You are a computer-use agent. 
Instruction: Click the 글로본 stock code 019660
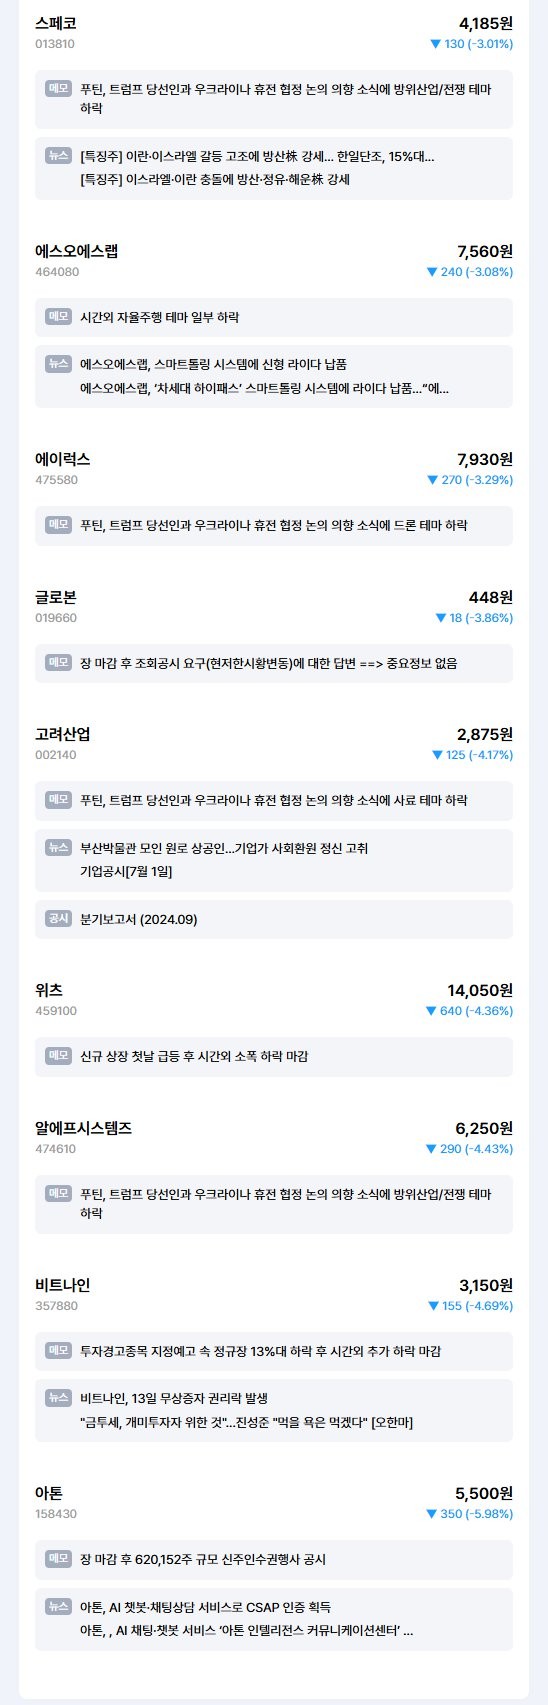[x=55, y=618]
